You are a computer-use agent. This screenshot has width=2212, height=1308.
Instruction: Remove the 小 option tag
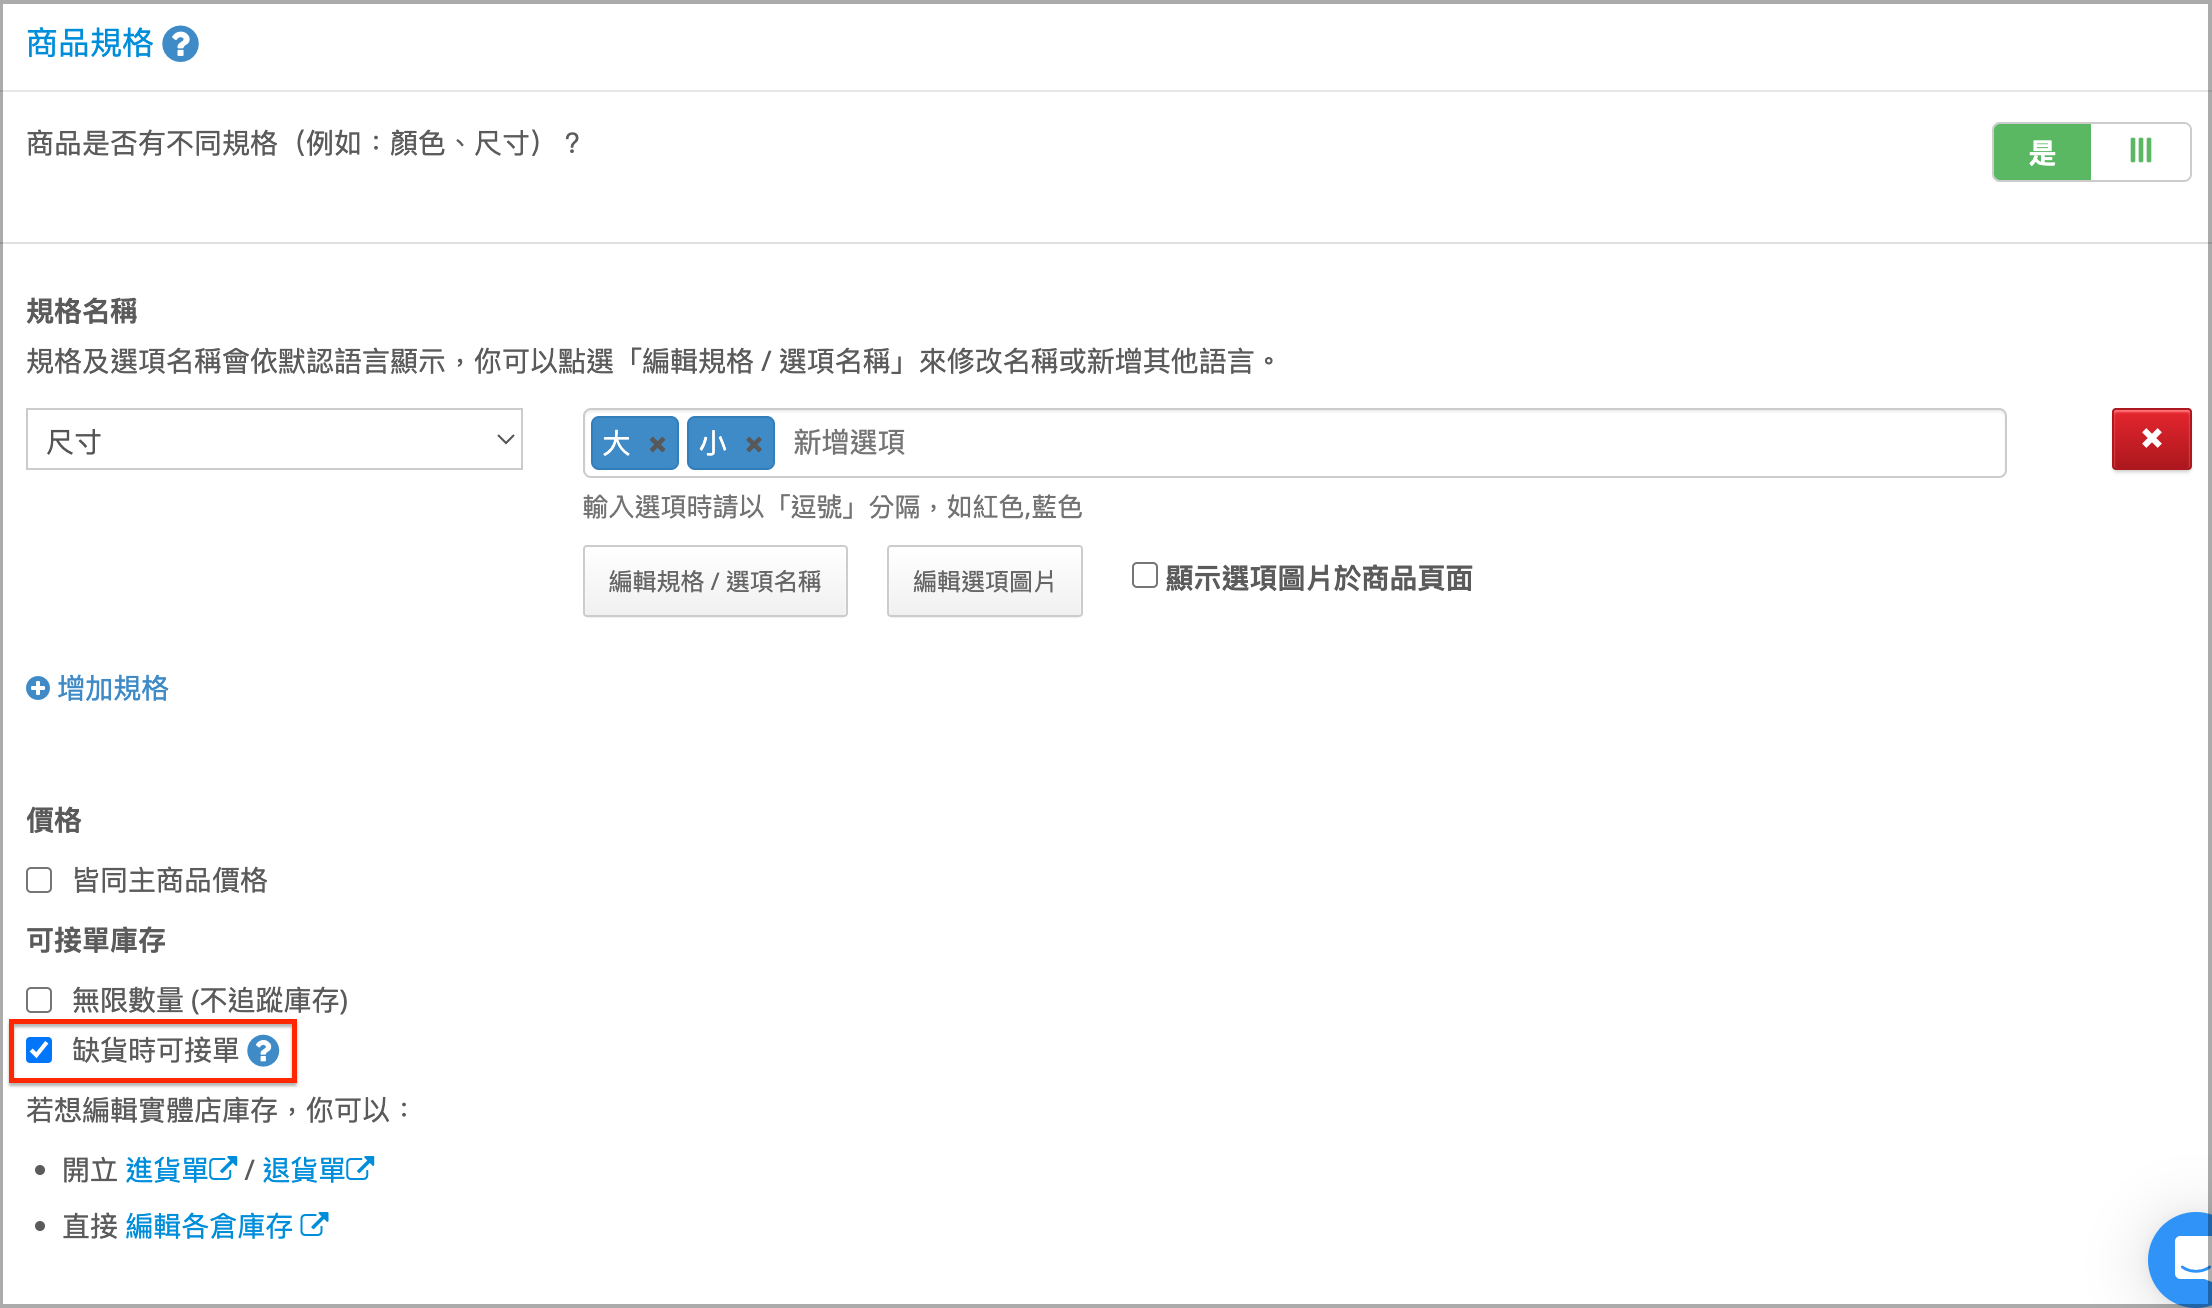754,444
